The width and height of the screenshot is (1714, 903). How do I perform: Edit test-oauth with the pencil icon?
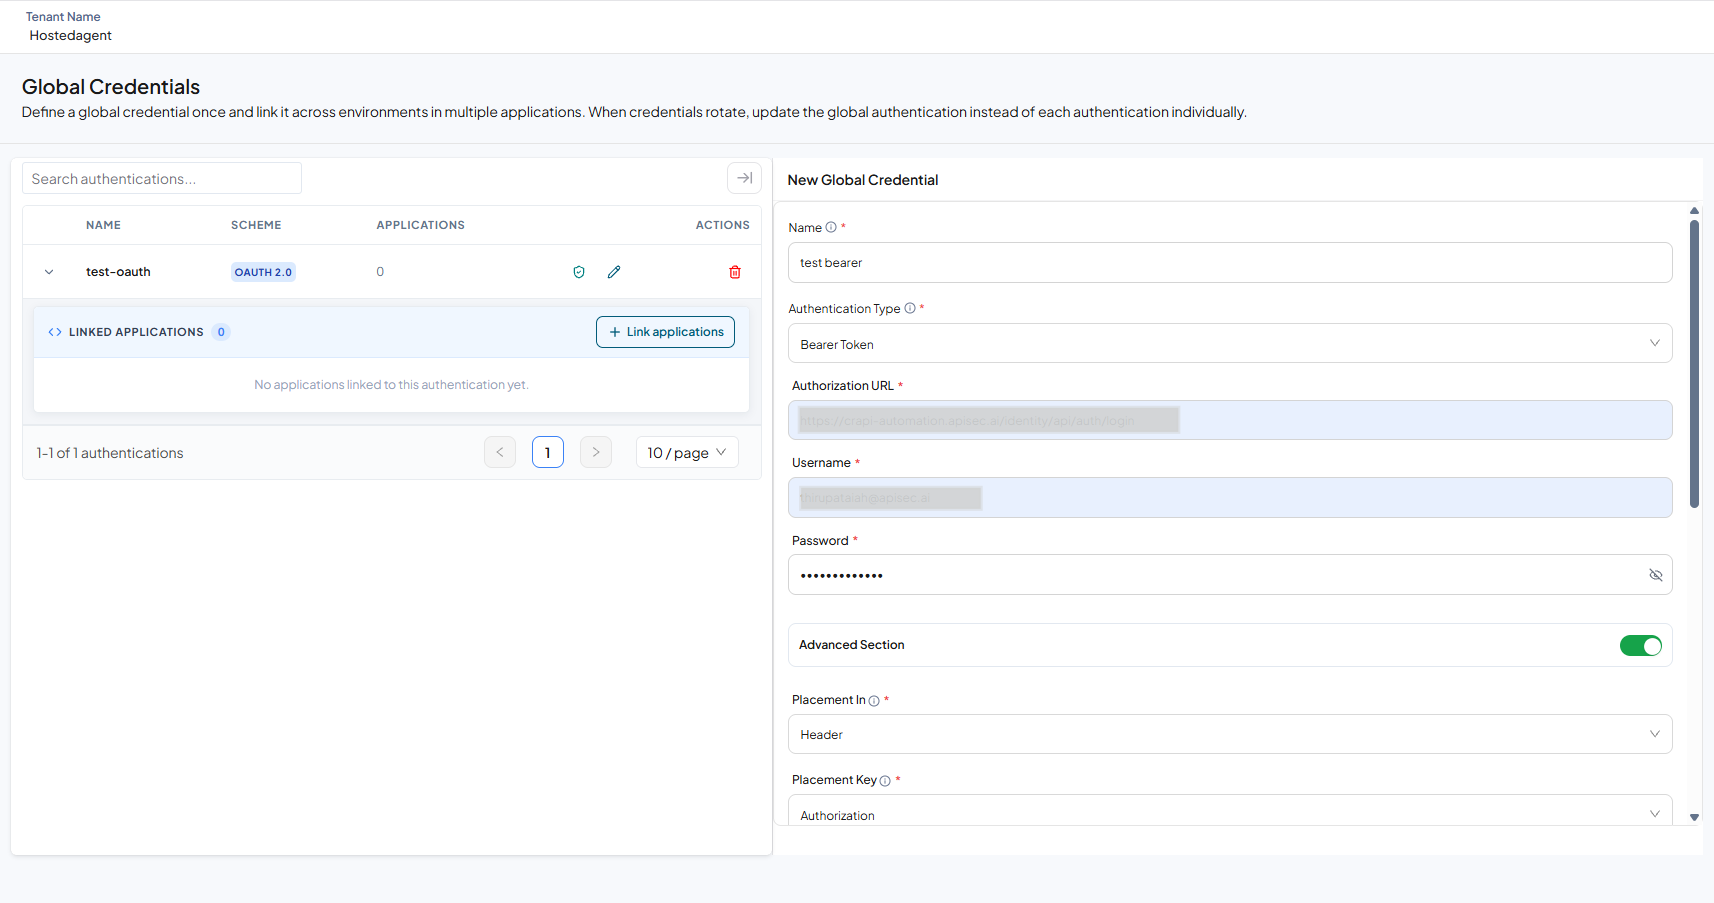coord(614,272)
